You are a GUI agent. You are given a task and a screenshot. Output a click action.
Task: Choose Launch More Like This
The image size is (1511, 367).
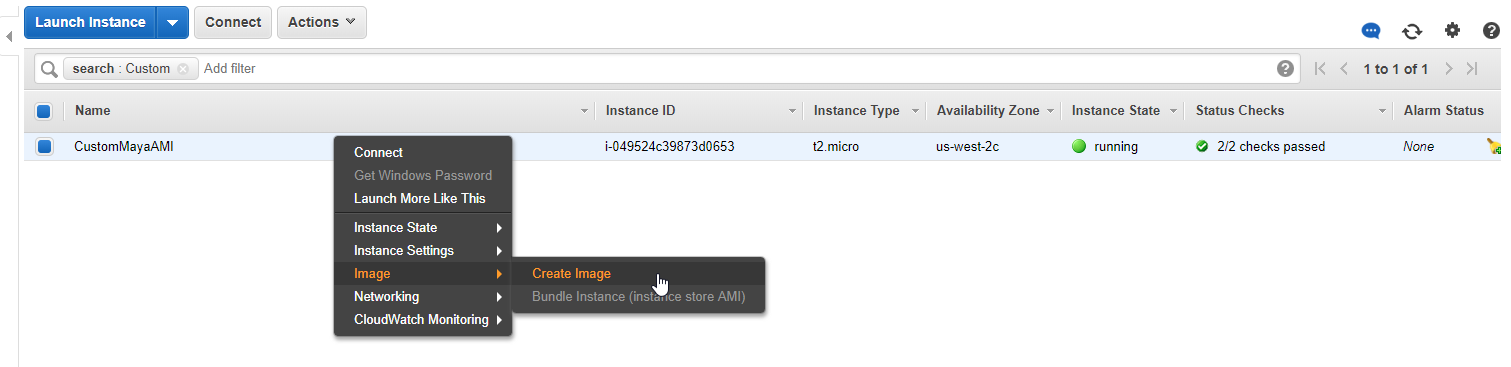coord(423,198)
